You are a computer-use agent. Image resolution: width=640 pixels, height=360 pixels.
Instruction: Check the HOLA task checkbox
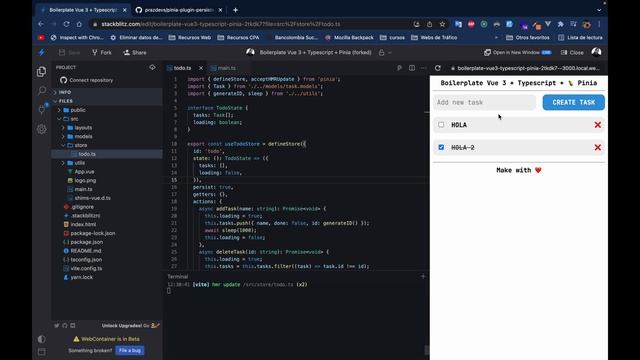coord(441,124)
